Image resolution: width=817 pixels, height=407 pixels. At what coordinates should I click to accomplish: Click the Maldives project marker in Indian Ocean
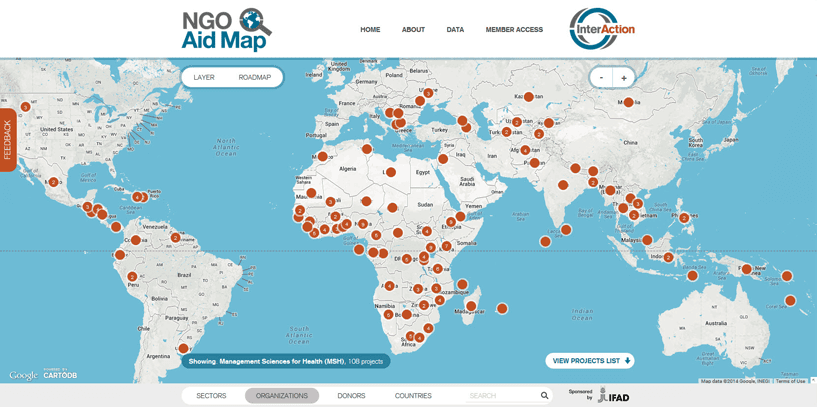click(545, 241)
